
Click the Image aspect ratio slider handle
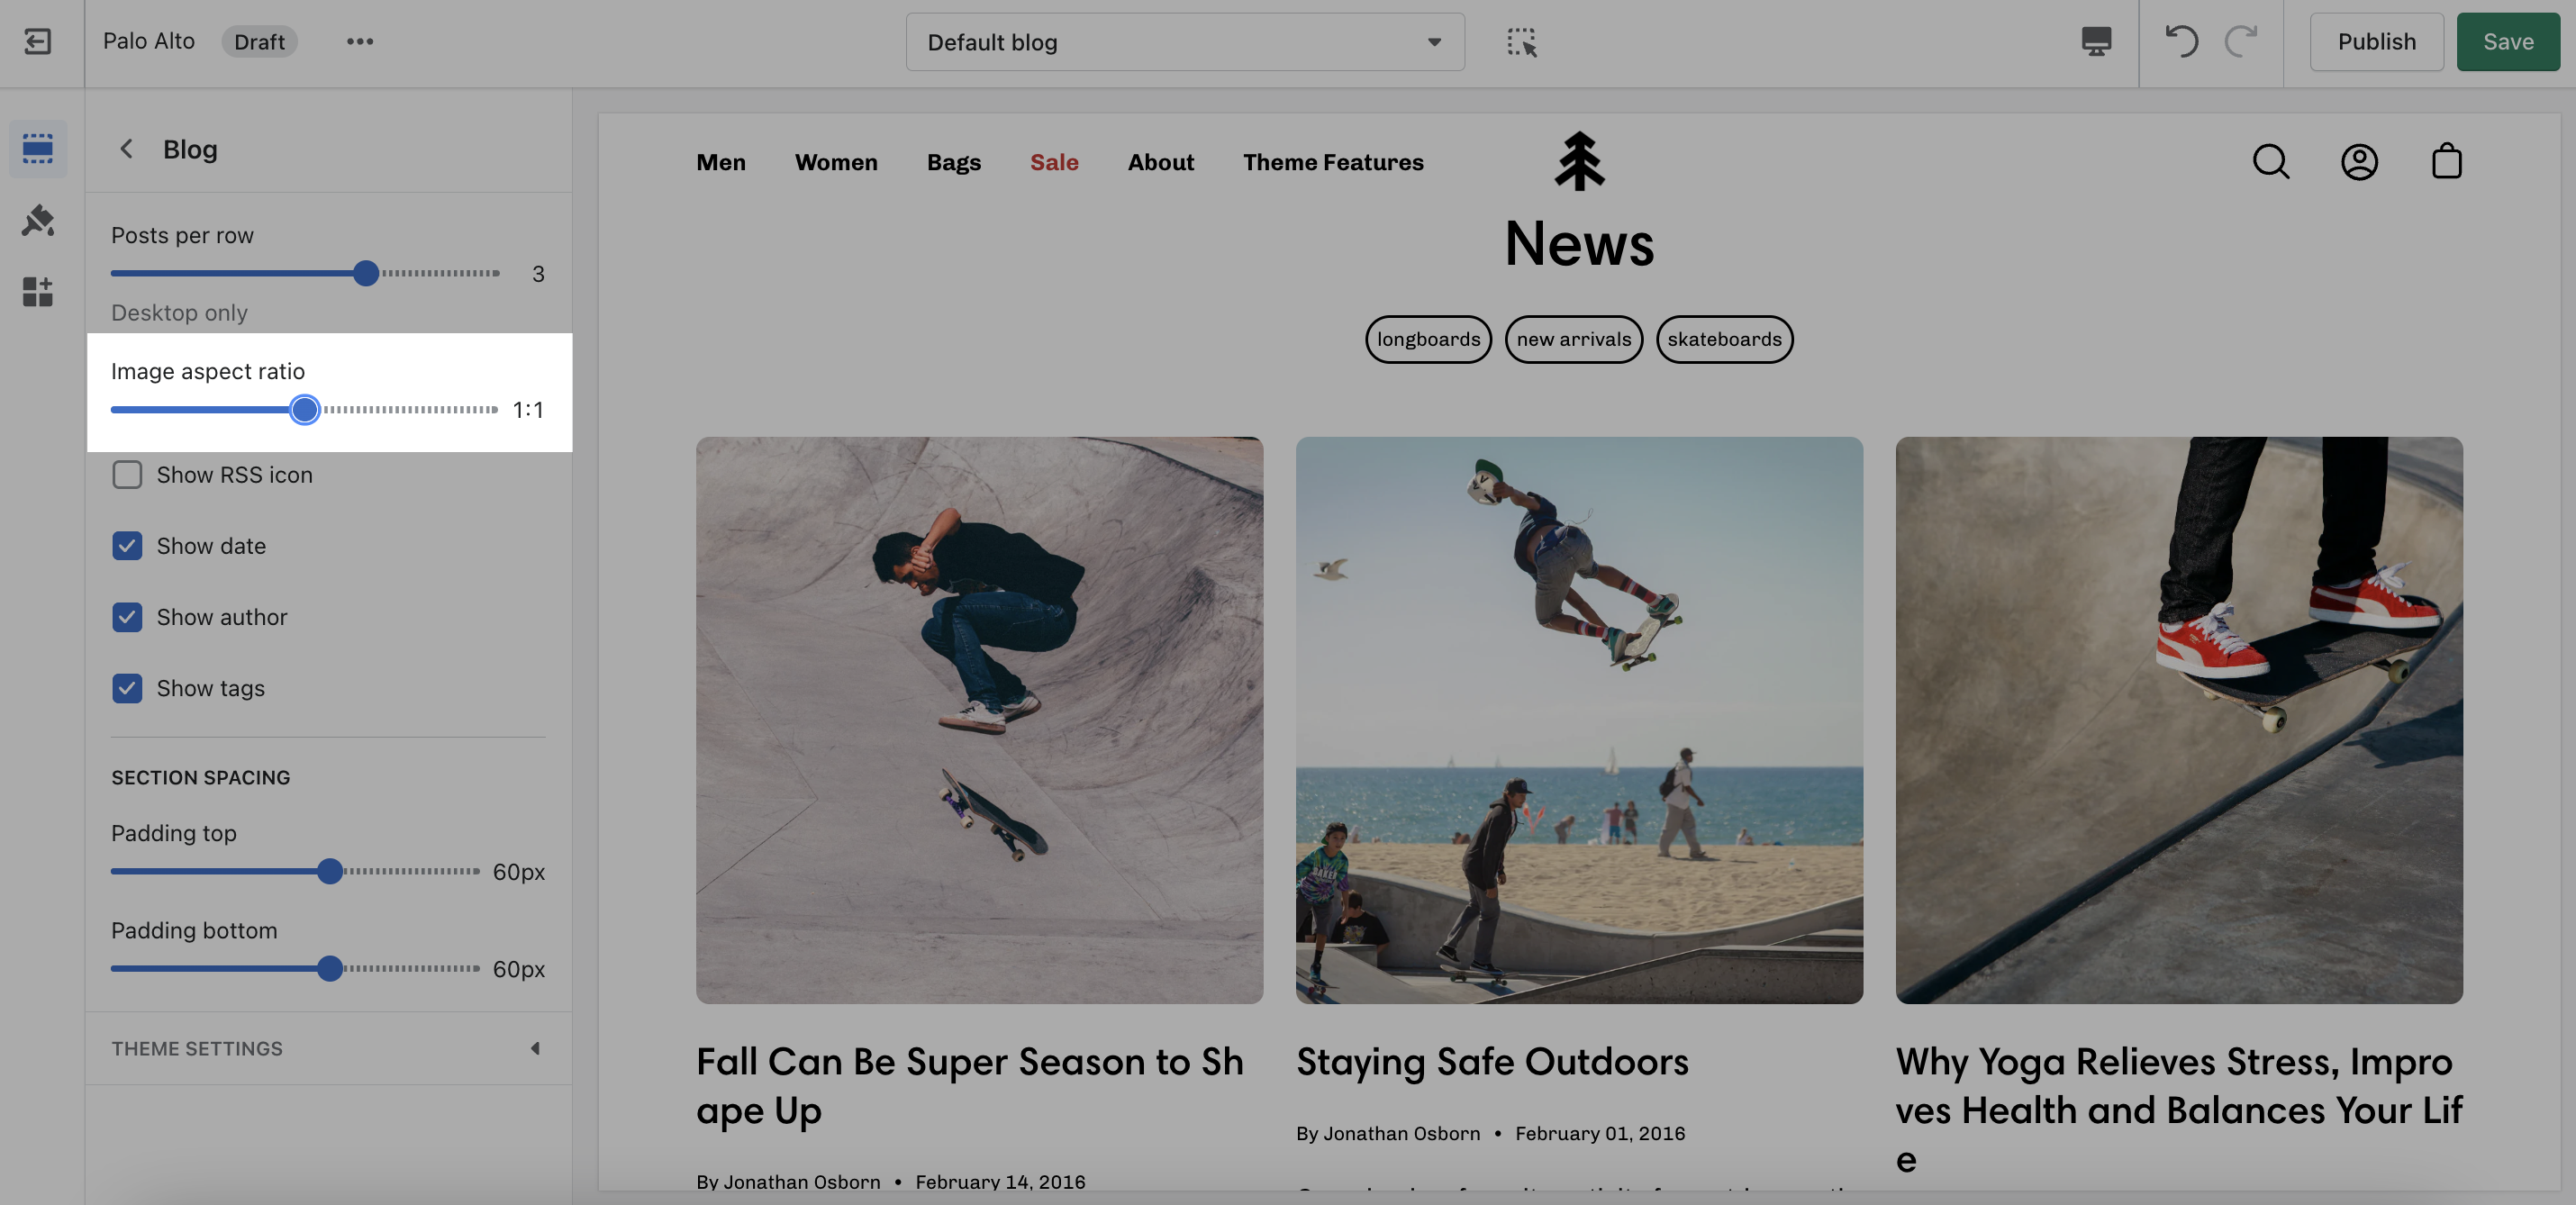click(x=305, y=409)
